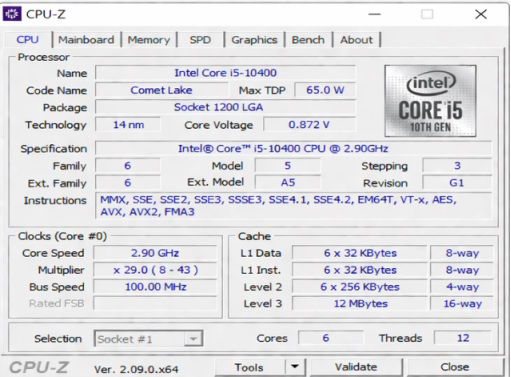Click the Level 3 16-way value
The width and height of the screenshot is (511, 377).
point(462,304)
